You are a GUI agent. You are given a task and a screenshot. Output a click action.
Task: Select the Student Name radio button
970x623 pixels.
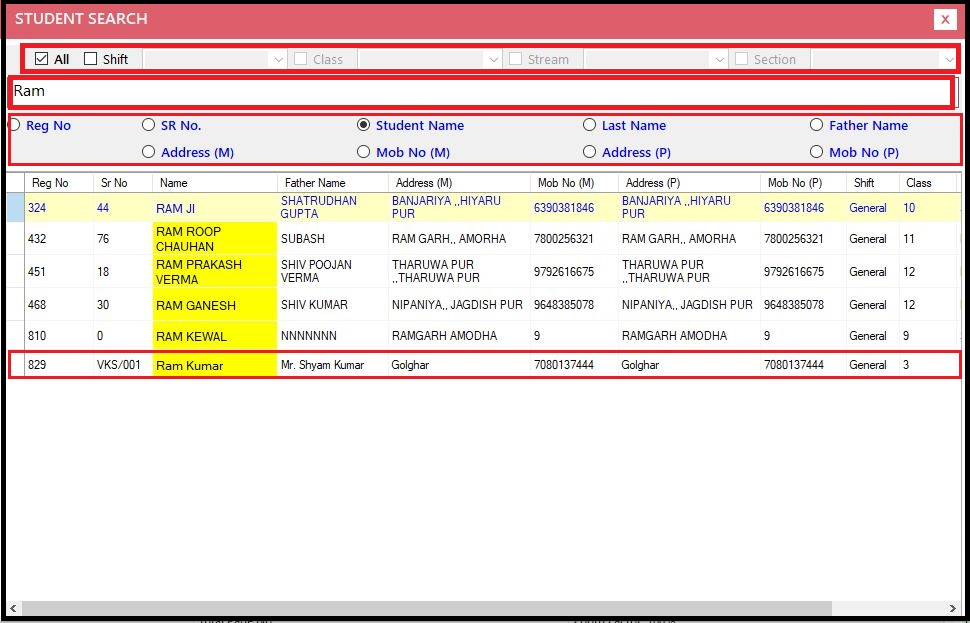(x=363, y=125)
